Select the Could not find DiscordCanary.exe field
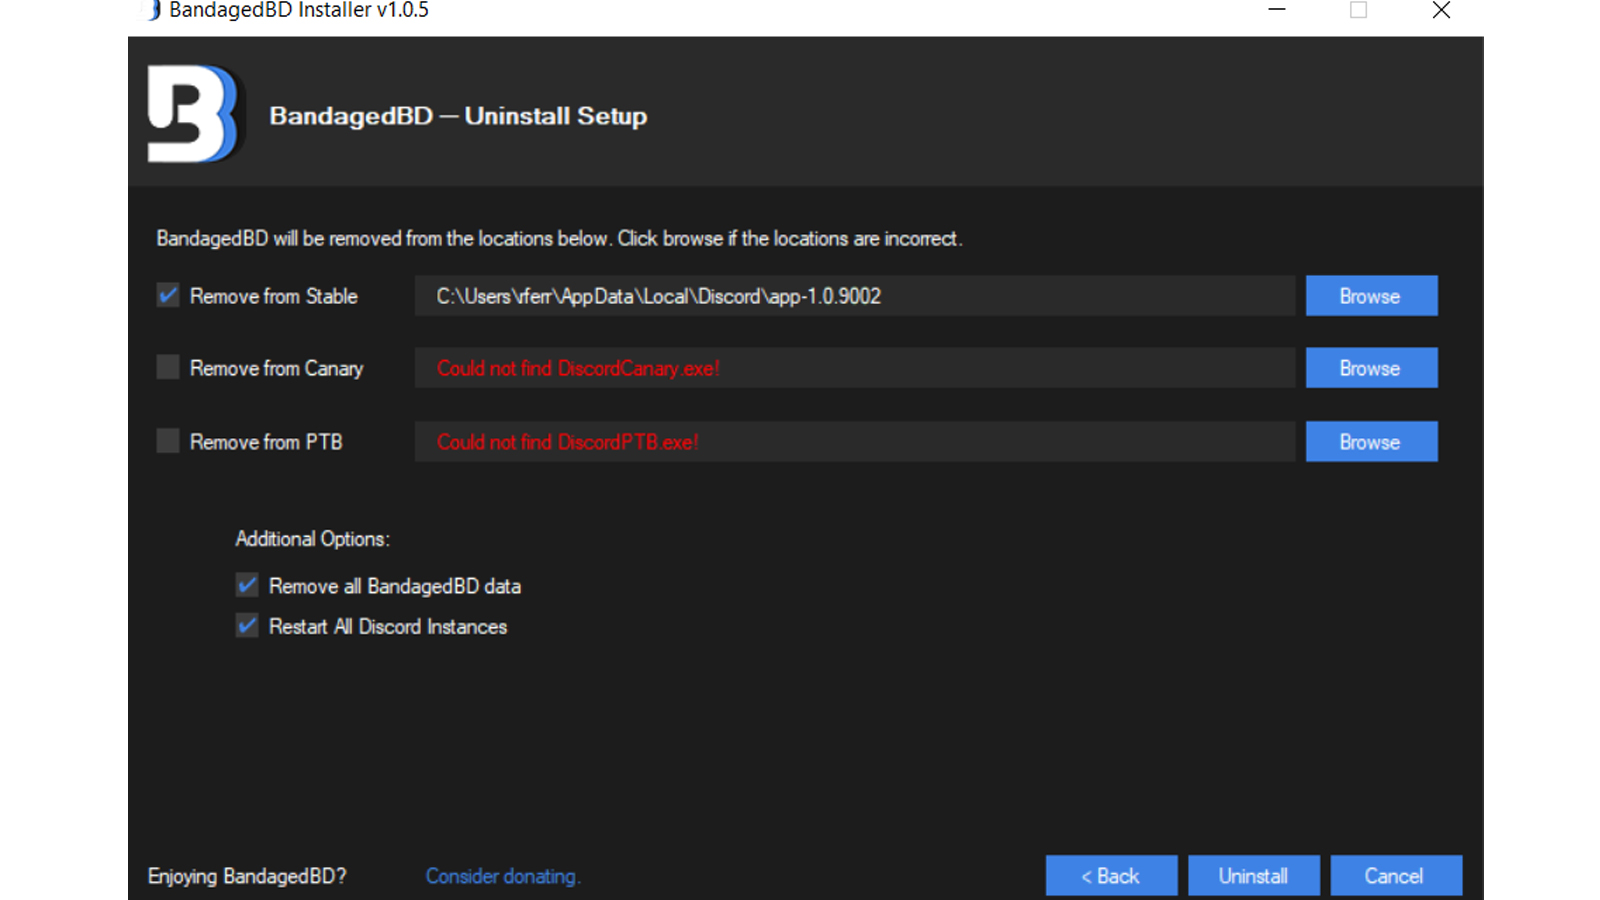This screenshot has height=900, width=1600. click(x=855, y=367)
